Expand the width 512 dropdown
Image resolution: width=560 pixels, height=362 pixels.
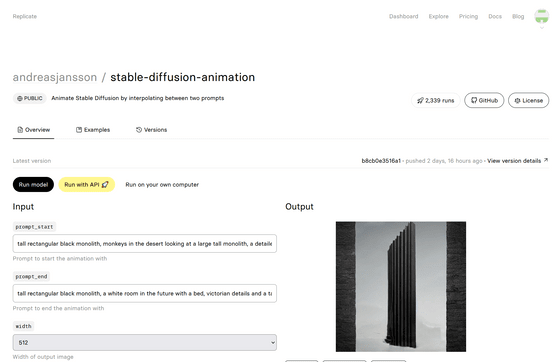(145, 342)
